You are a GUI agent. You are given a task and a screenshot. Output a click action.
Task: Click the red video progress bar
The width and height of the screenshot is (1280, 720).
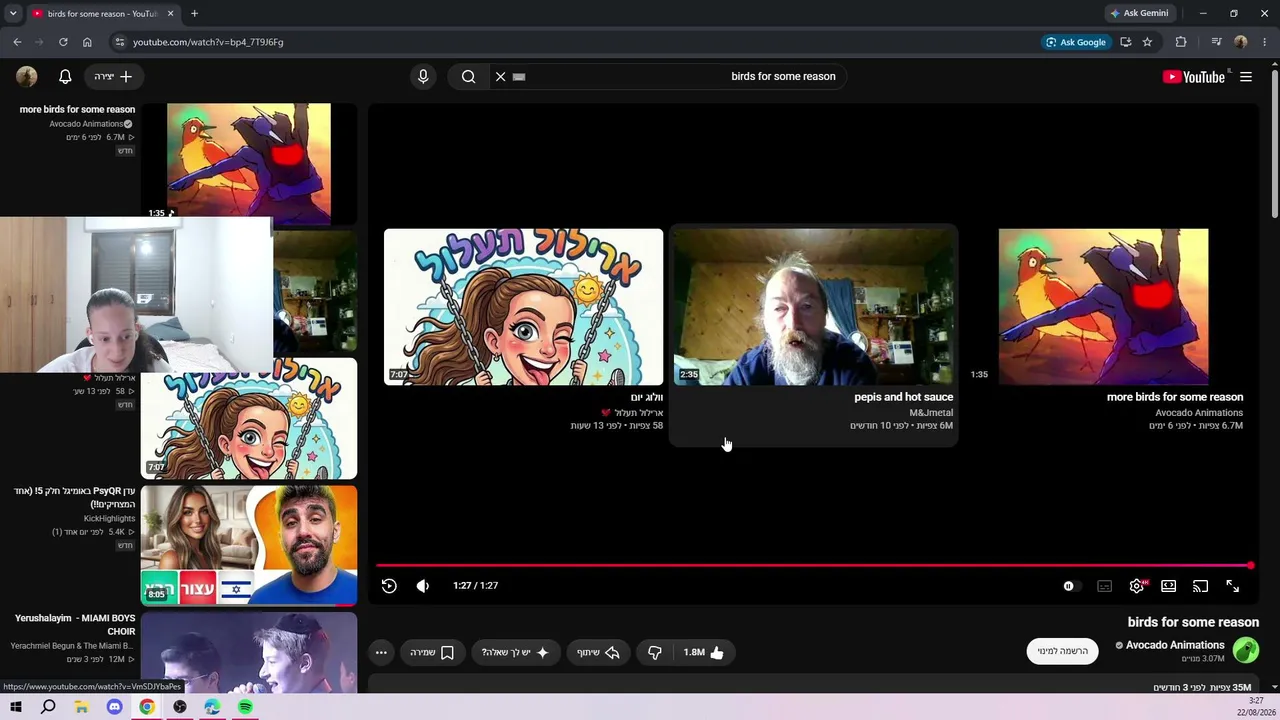pyautogui.click(x=814, y=566)
